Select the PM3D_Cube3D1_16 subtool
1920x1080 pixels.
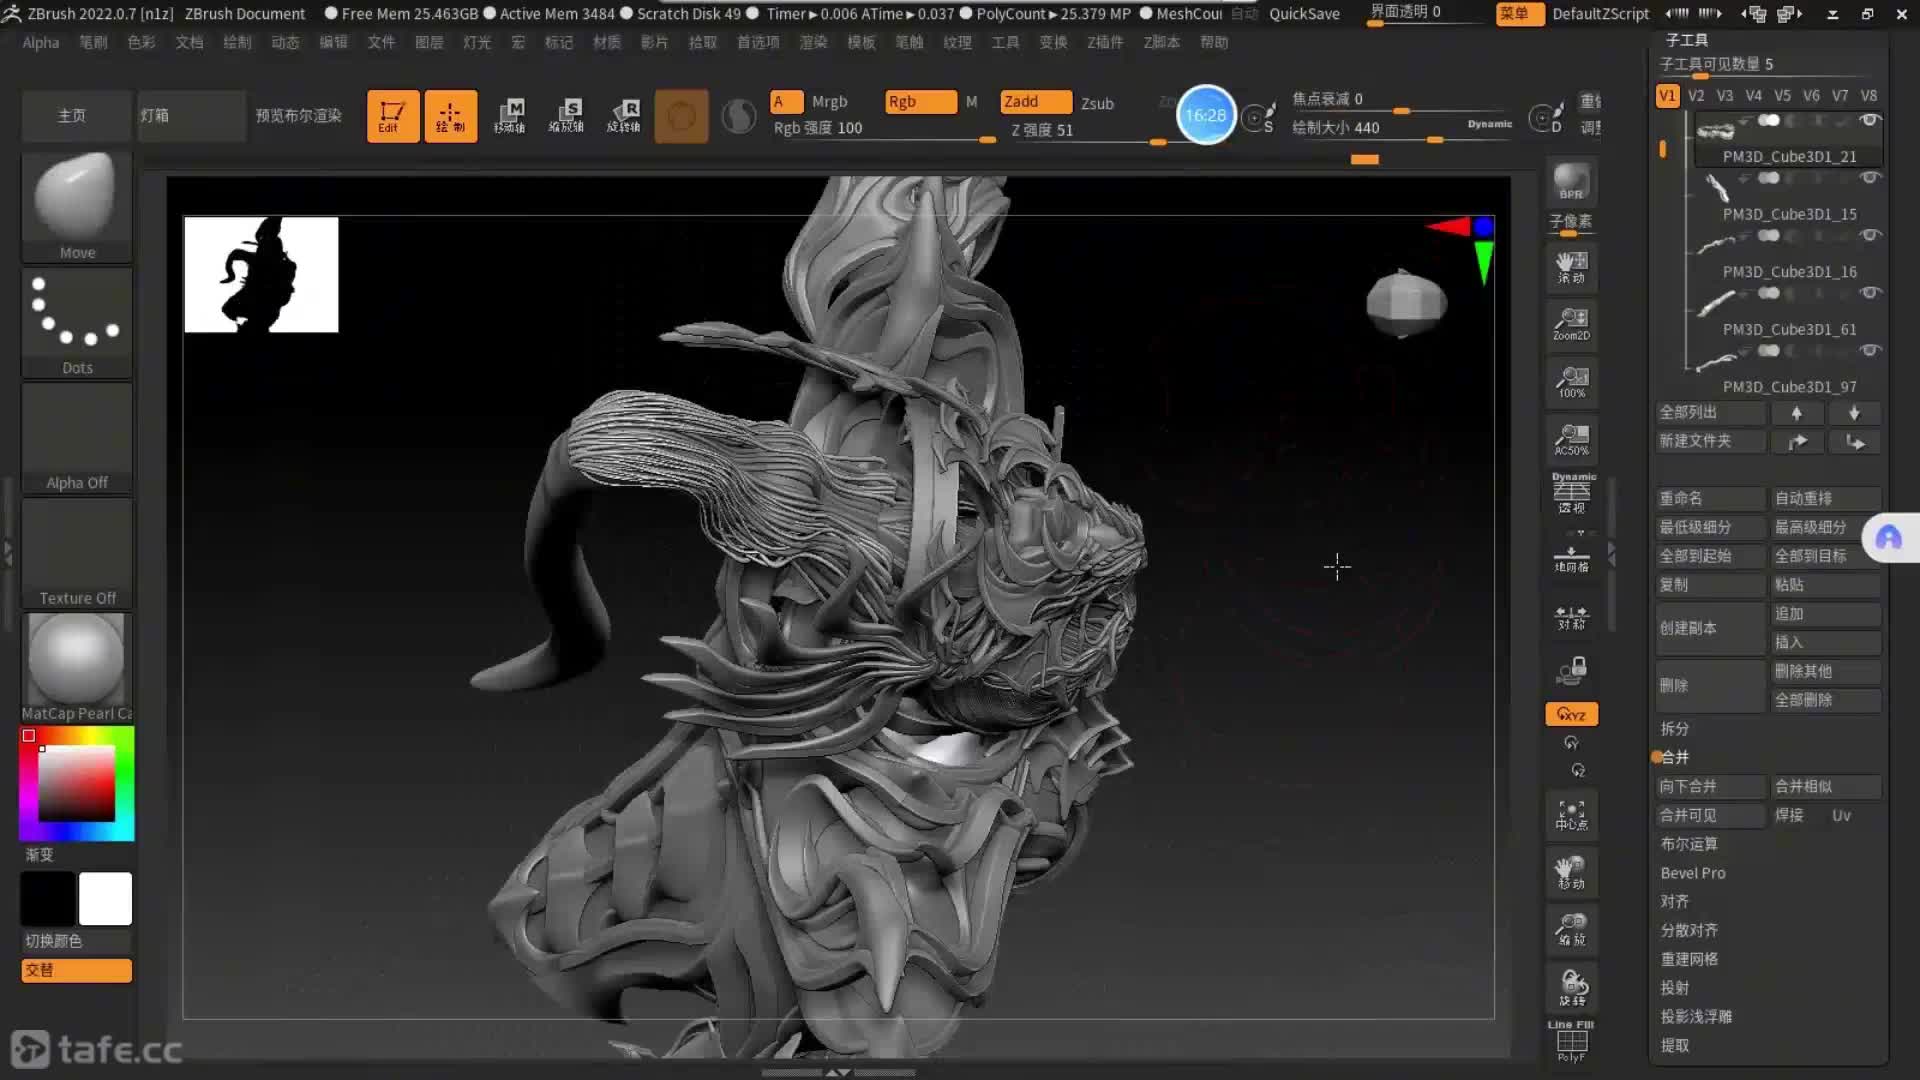[x=1789, y=271]
